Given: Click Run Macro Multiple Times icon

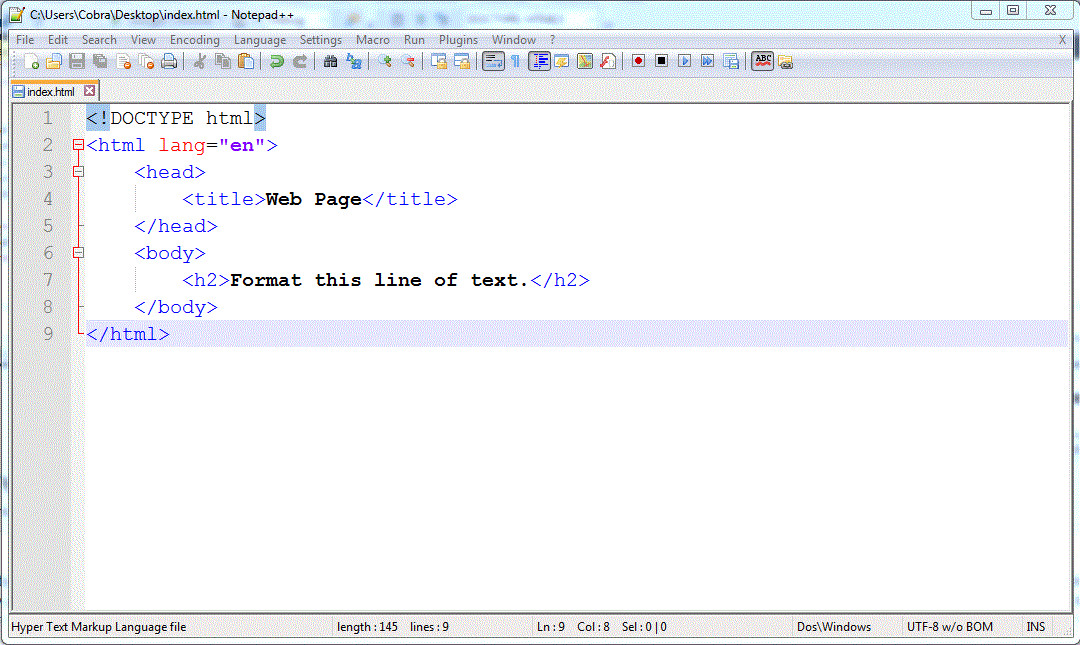Looking at the screenshot, I should click(707, 61).
